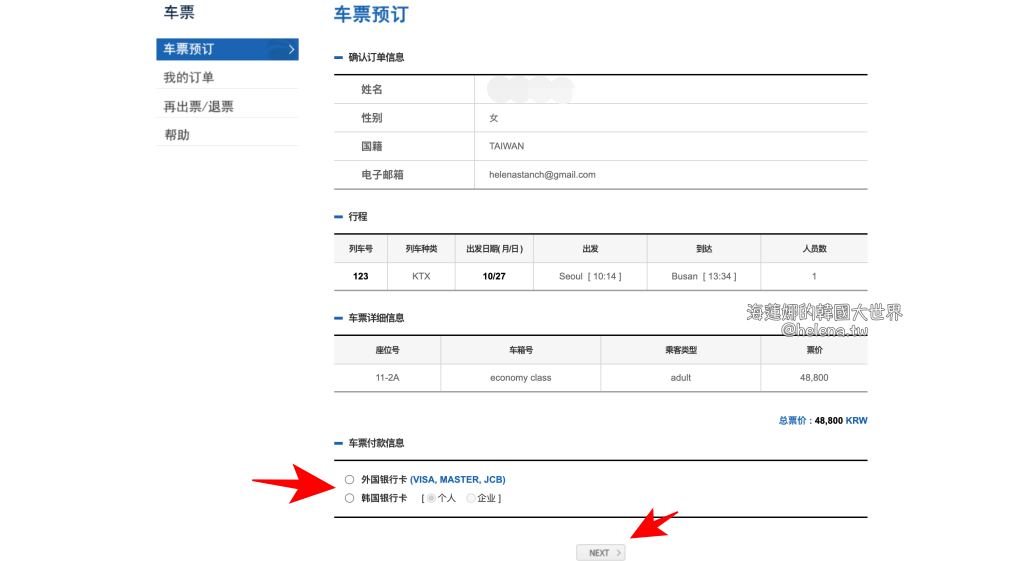Image resolution: width=1024 pixels, height=561 pixels.
Task: Choose the 企业 radio option
Action: tap(471, 498)
